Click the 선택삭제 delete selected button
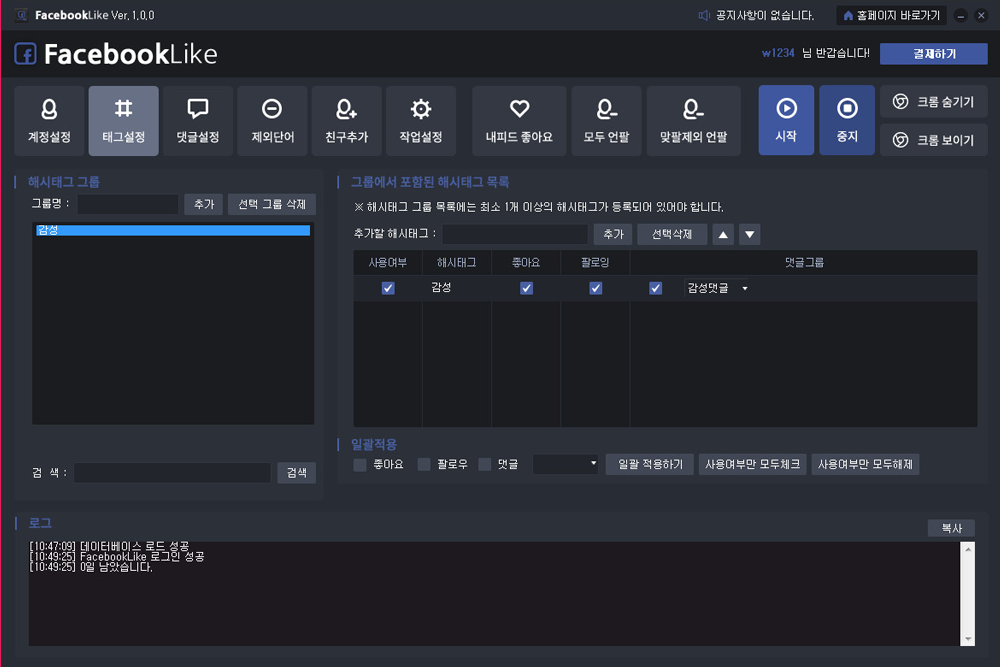This screenshot has width=1000, height=667. point(672,234)
